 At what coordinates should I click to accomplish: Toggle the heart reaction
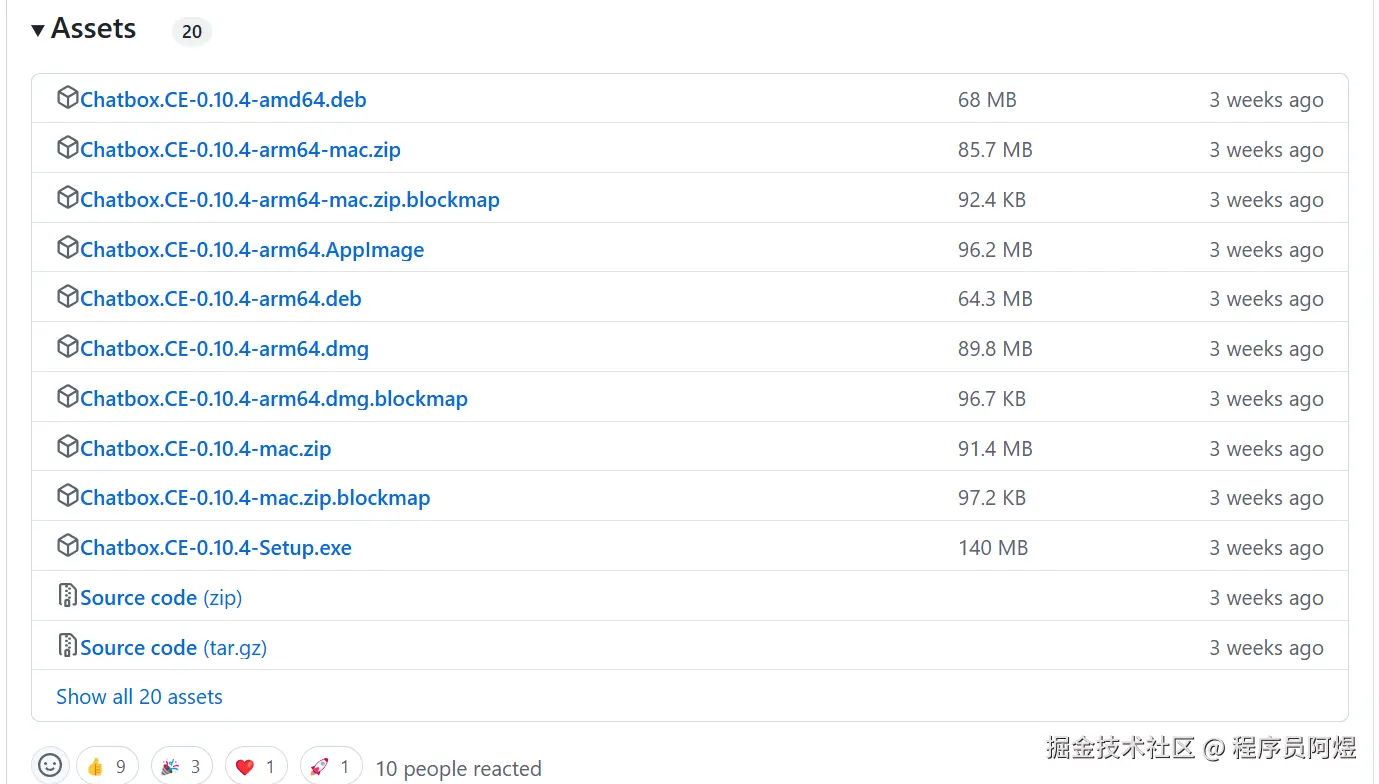click(256, 767)
